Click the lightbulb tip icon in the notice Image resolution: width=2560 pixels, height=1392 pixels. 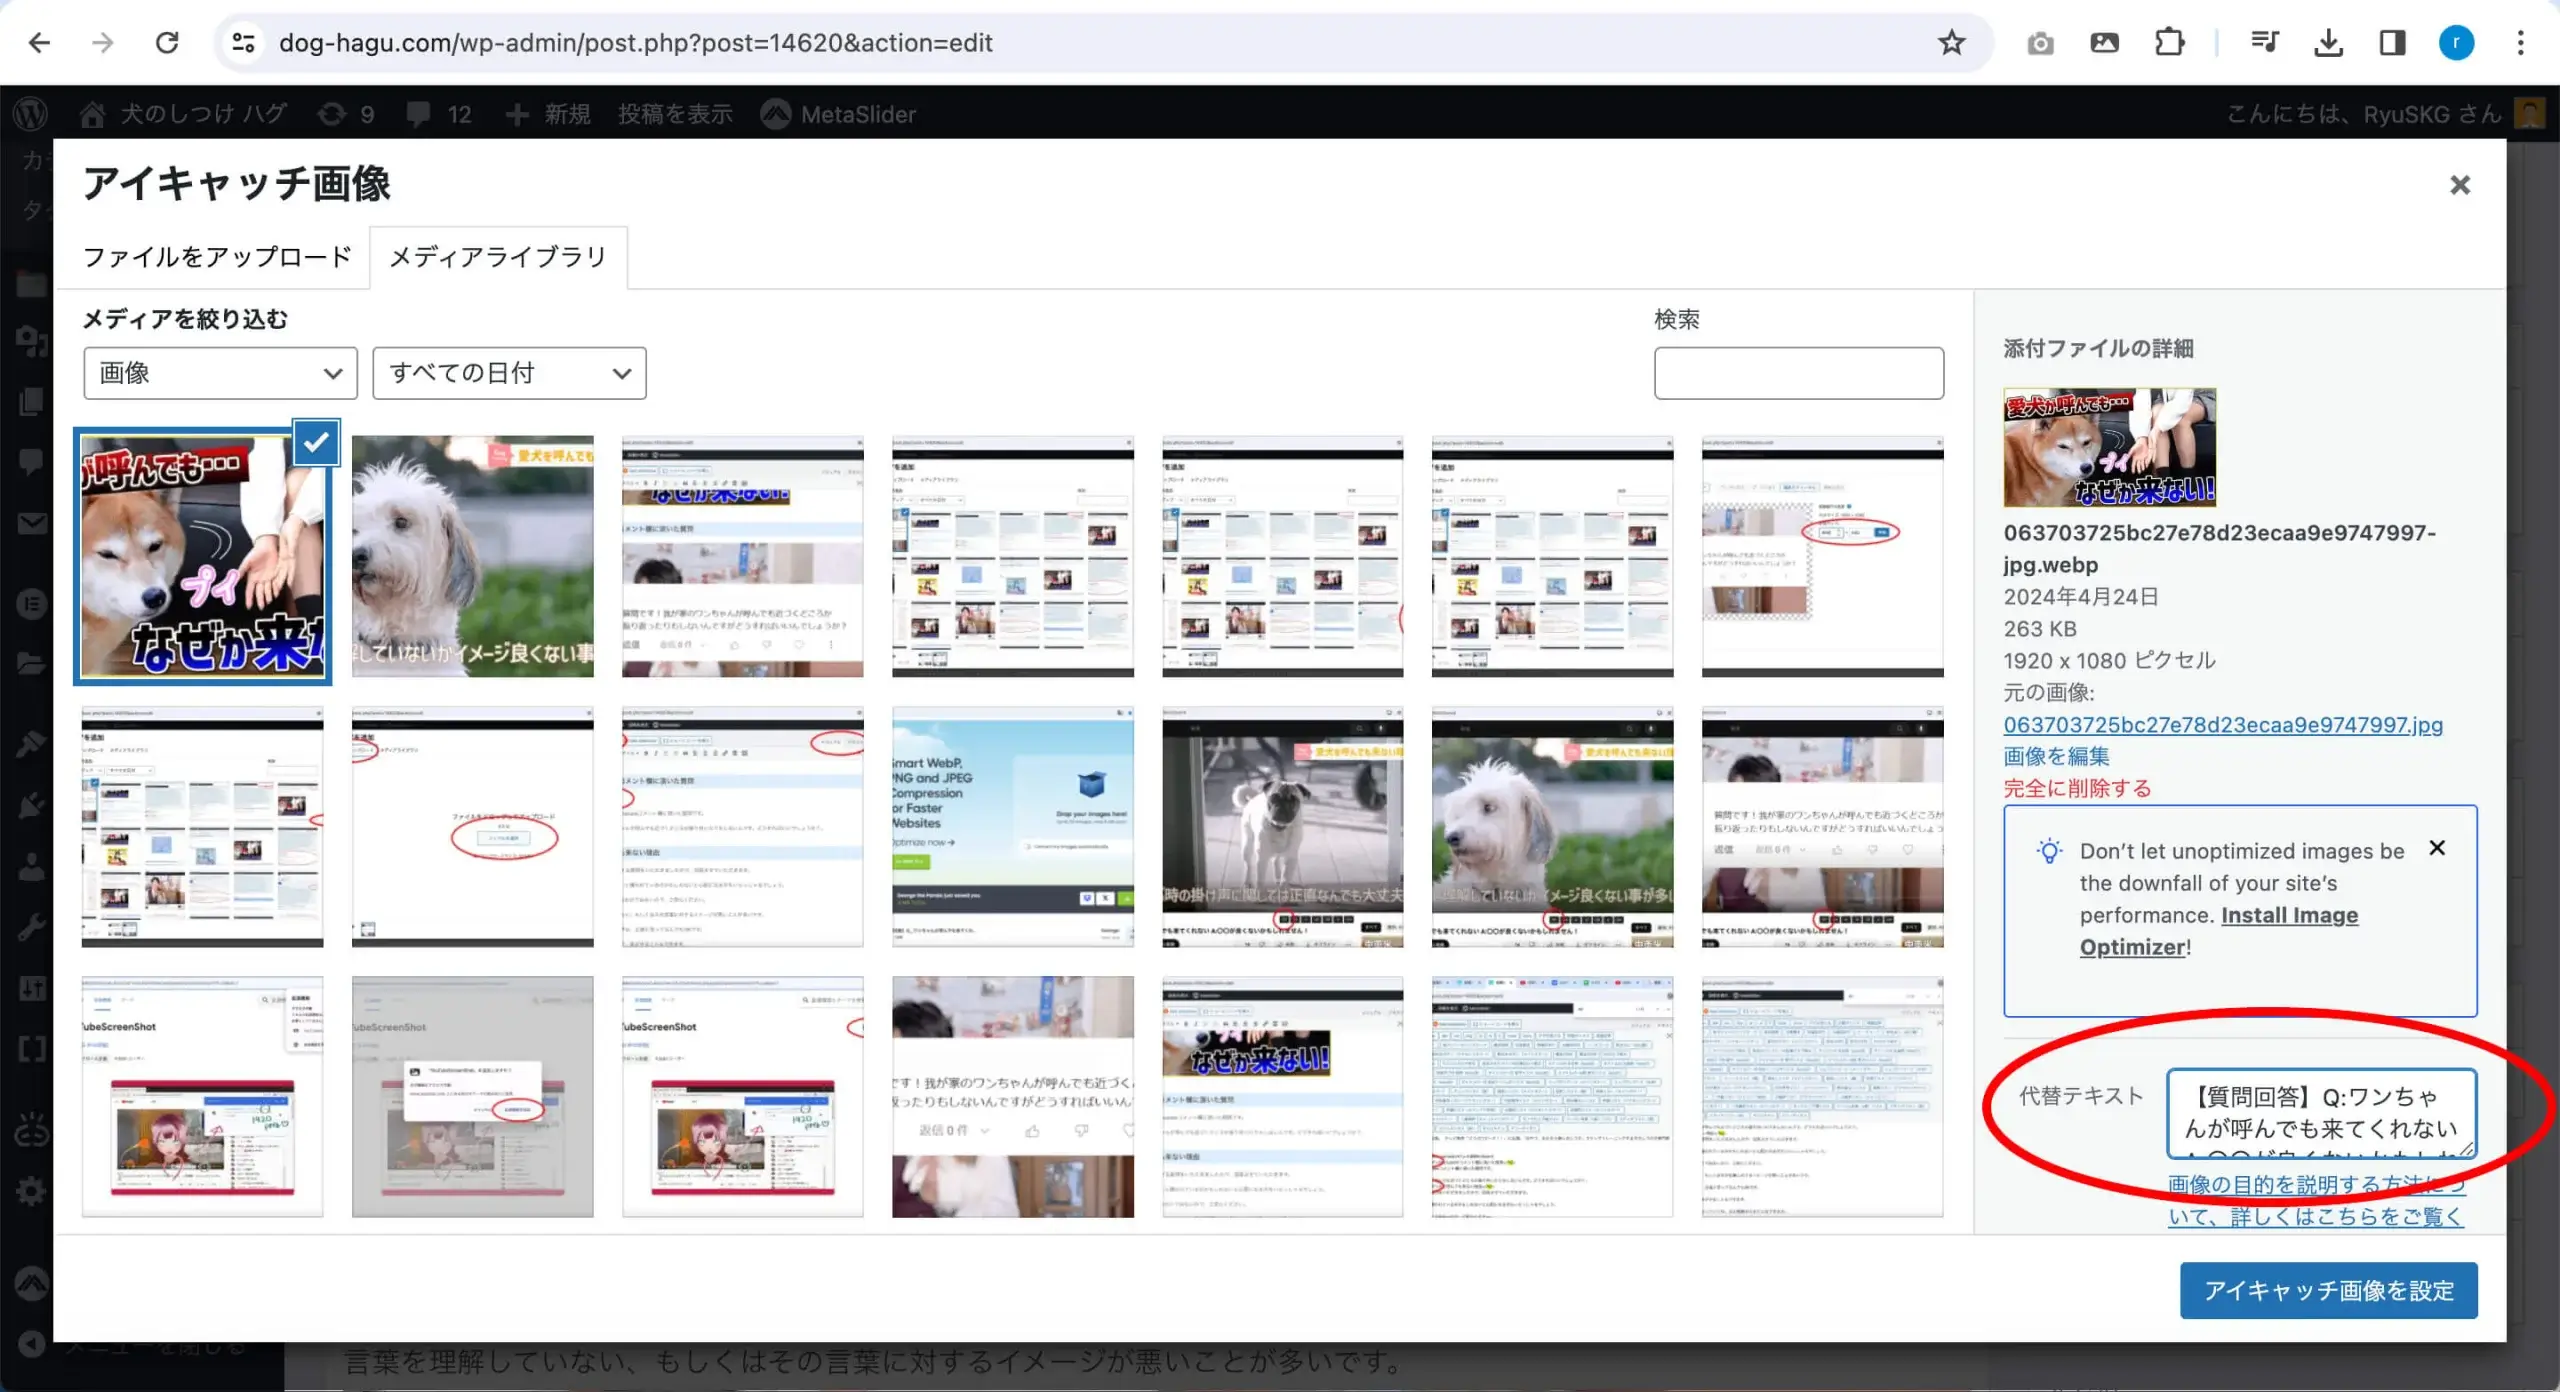tap(2049, 851)
